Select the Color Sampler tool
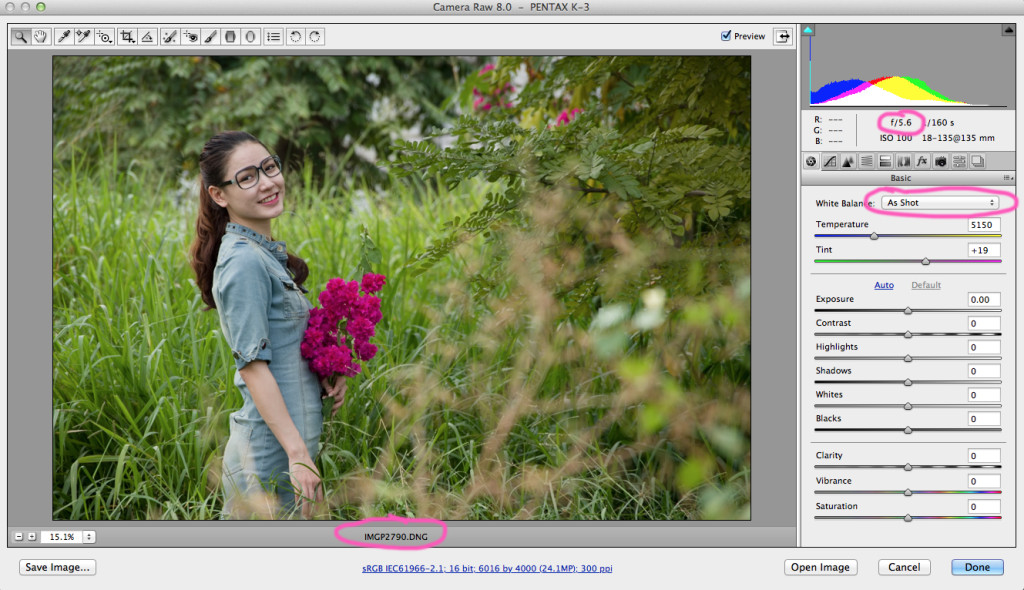 (x=83, y=37)
